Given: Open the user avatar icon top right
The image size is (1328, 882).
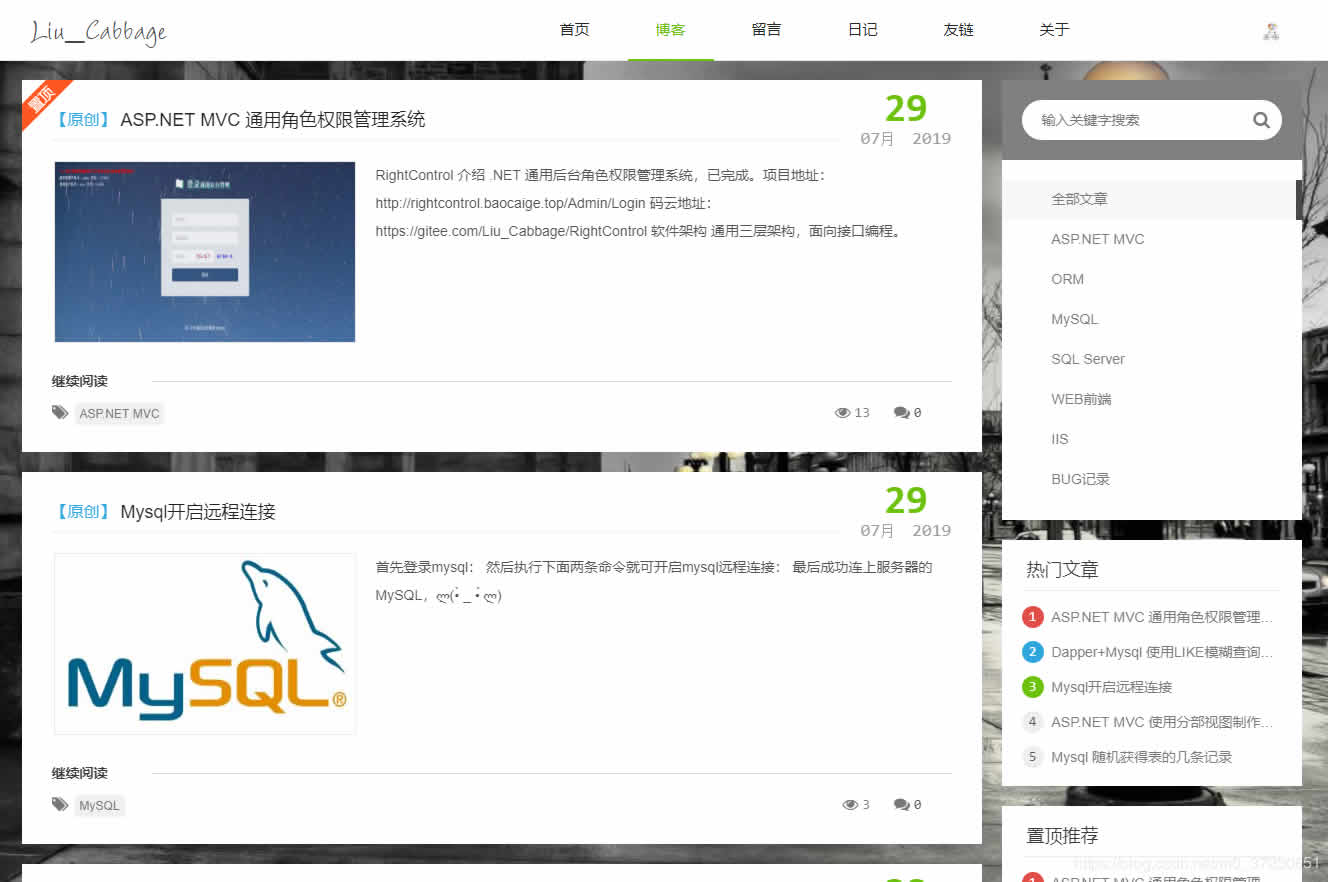Looking at the screenshot, I should pyautogui.click(x=1271, y=30).
